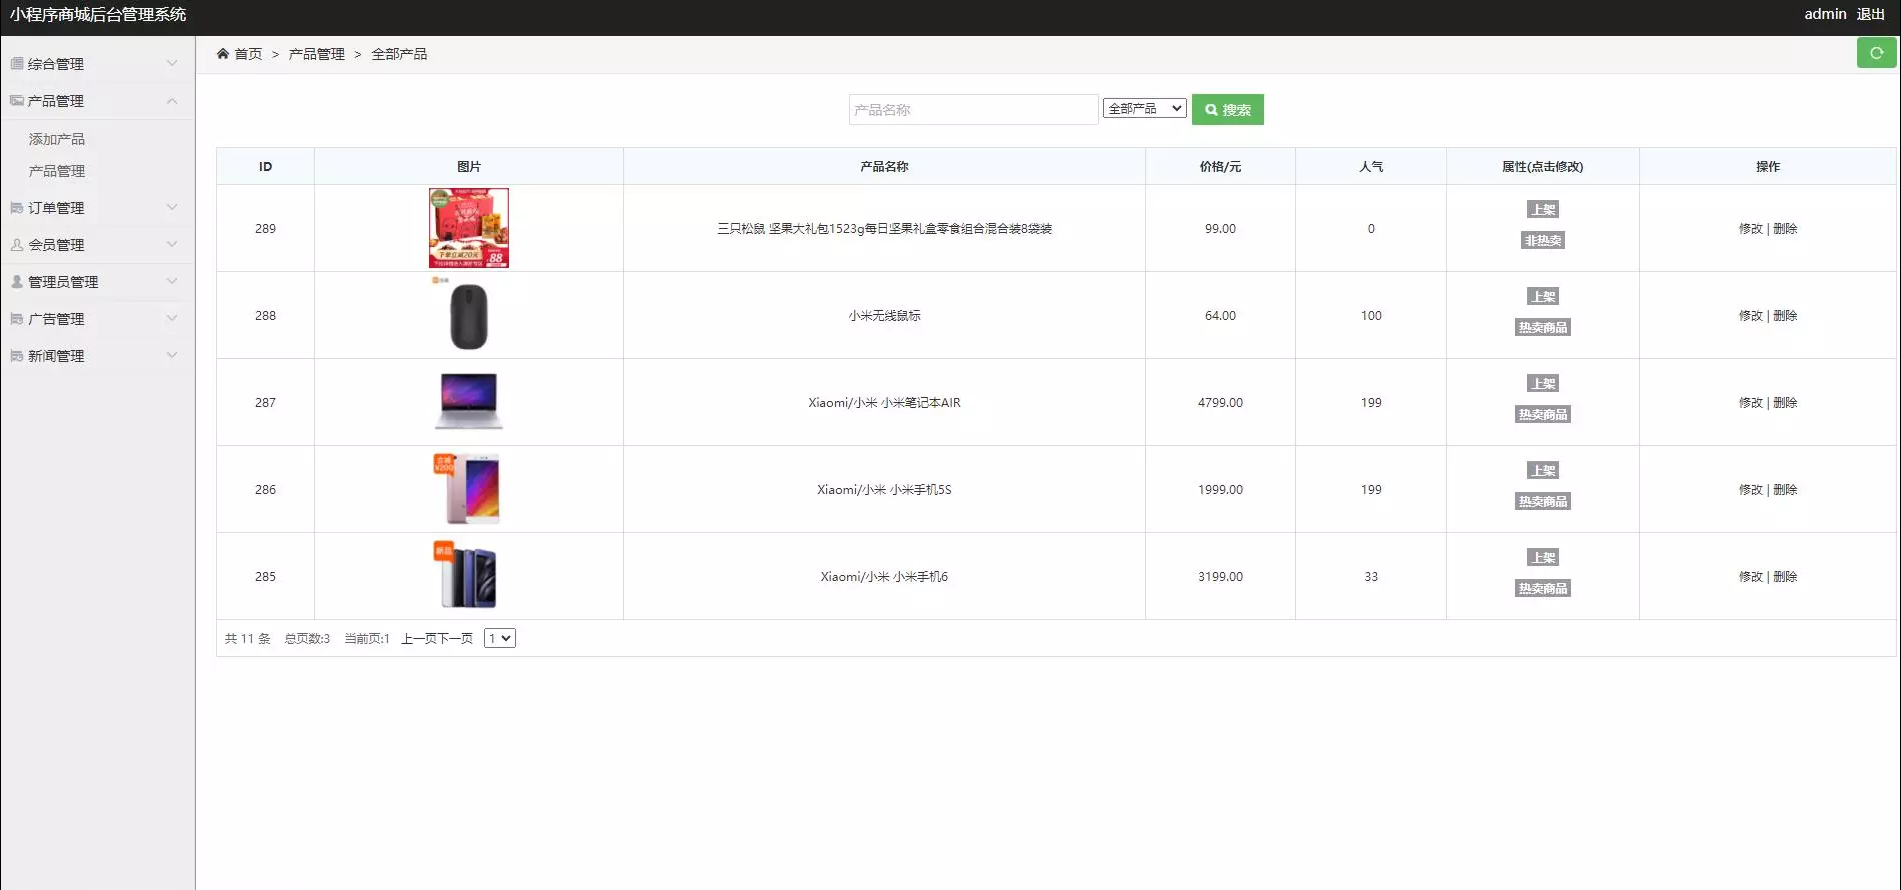This screenshot has height=890, width=1901.
Task: Select 综合管理 menu label
Action: coord(56,63)
